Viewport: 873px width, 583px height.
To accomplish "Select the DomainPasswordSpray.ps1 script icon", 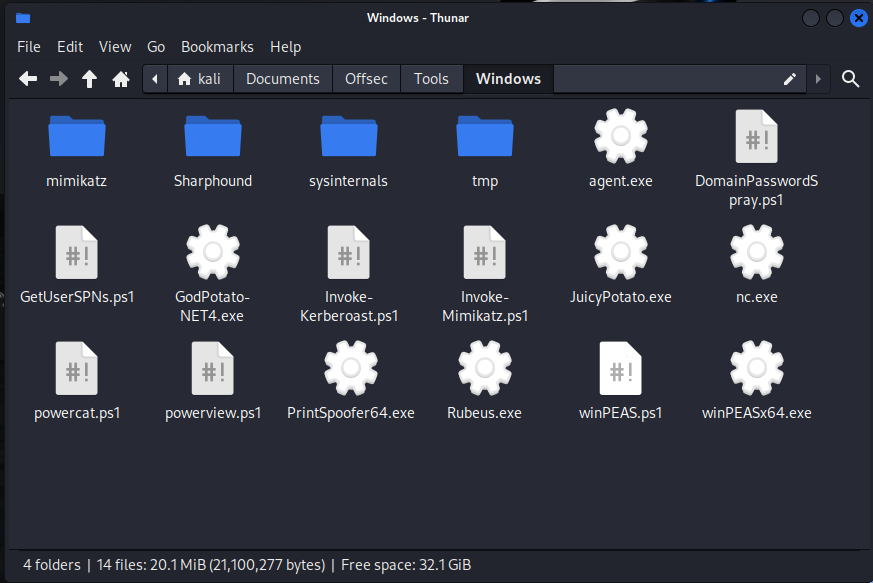I will pyautogui.click(x=757, y=136).
